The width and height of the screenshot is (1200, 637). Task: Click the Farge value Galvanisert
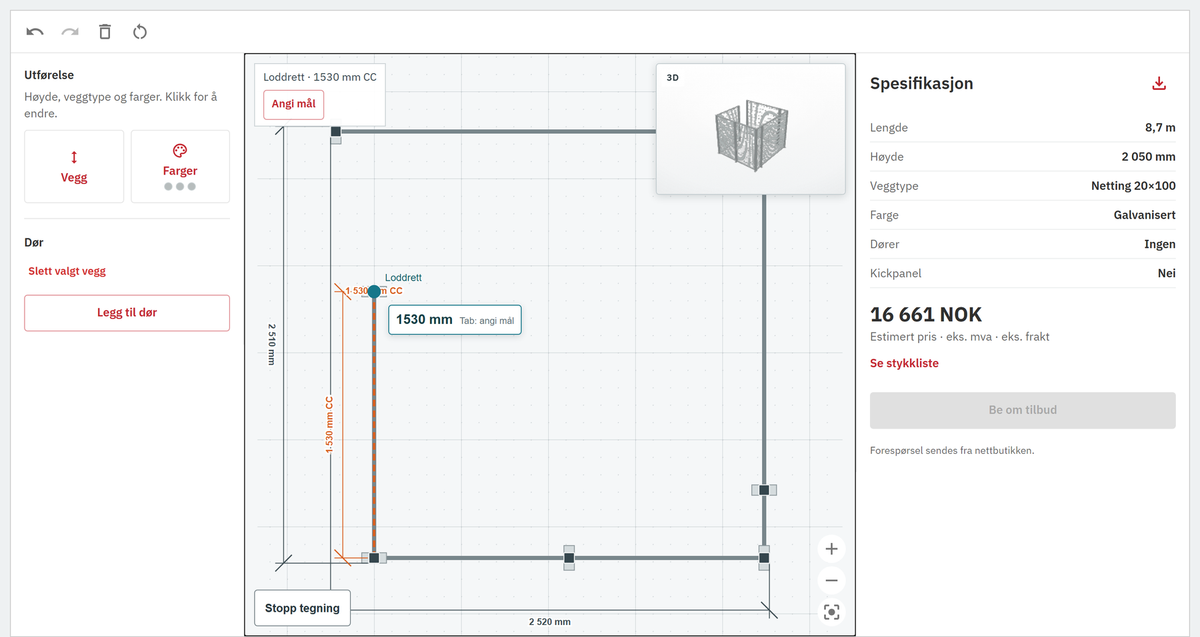(1145, 215)
